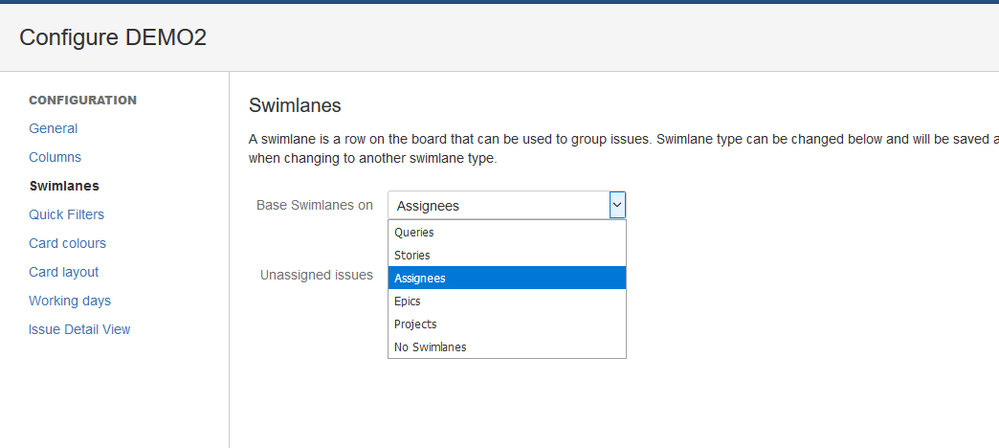
Task: Open the General configuration page
Action: click(x=53, y=128)
